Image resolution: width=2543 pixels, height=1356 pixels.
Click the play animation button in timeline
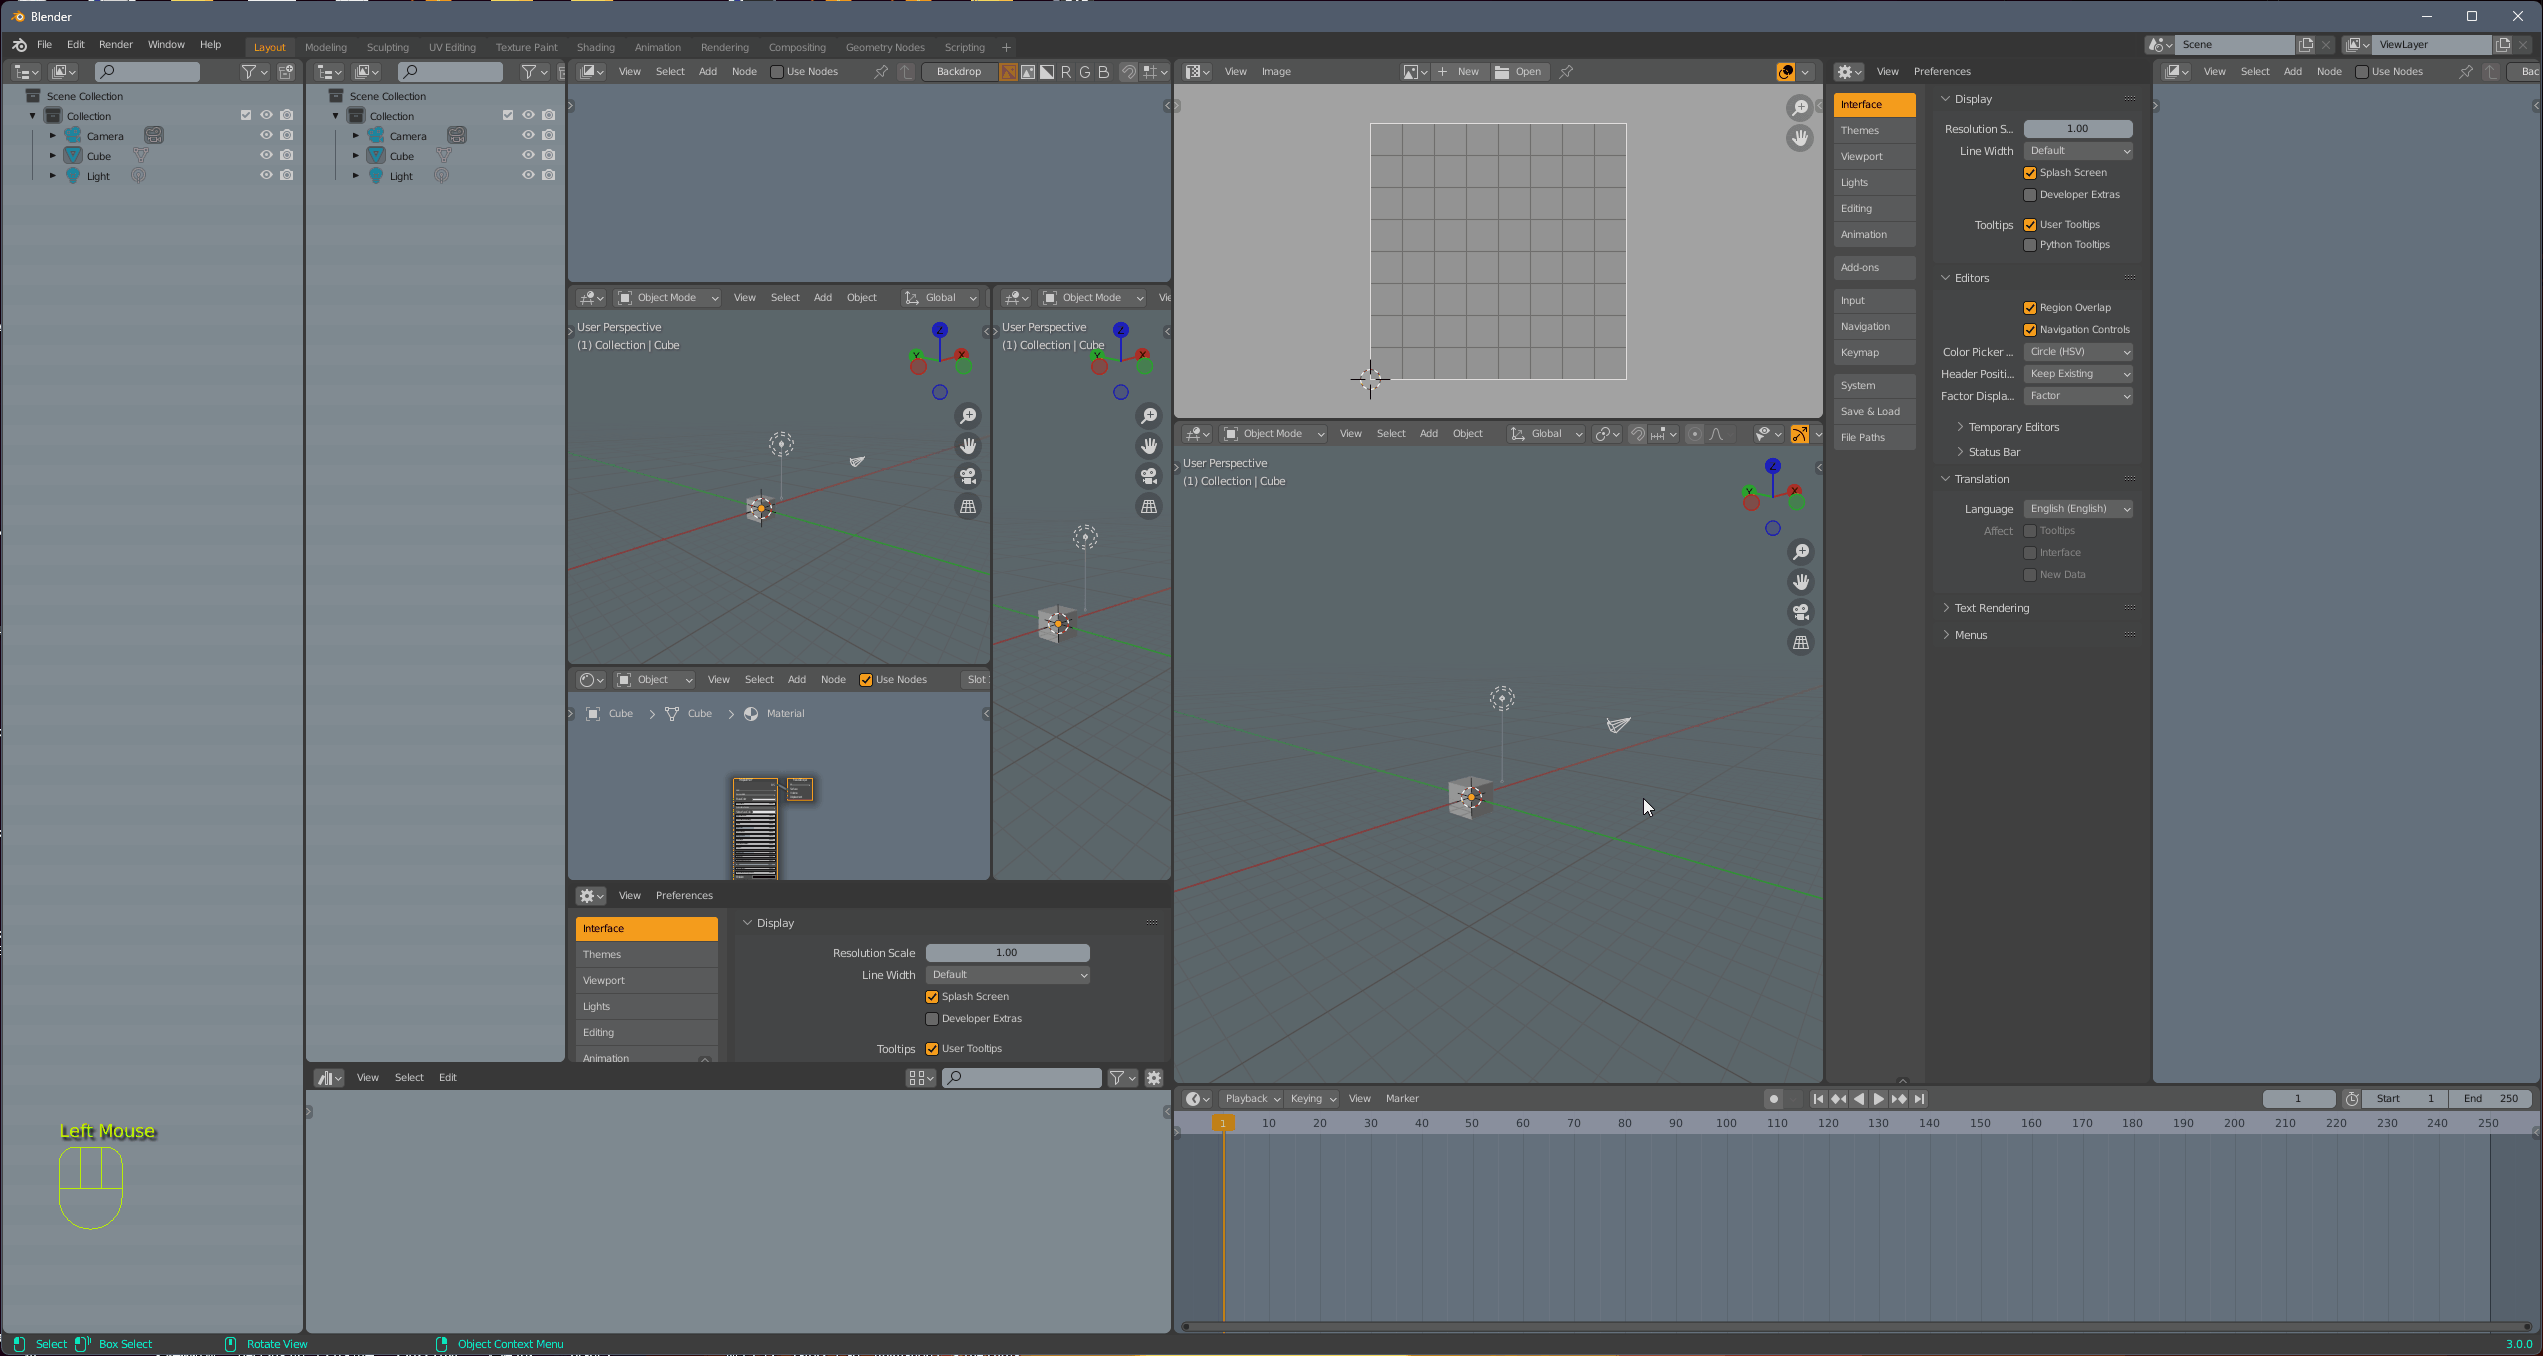point(1878,1098)
